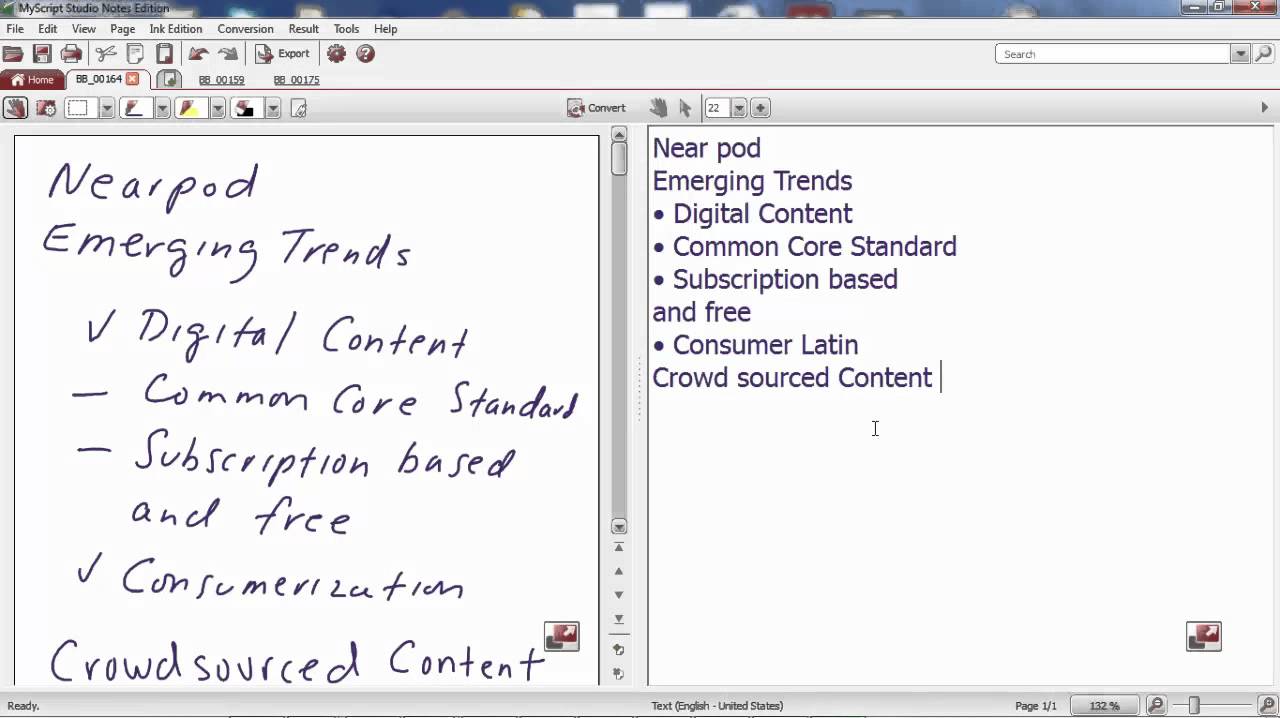Switch to the Home tab

pyautogui.click(x=32, y=80)
